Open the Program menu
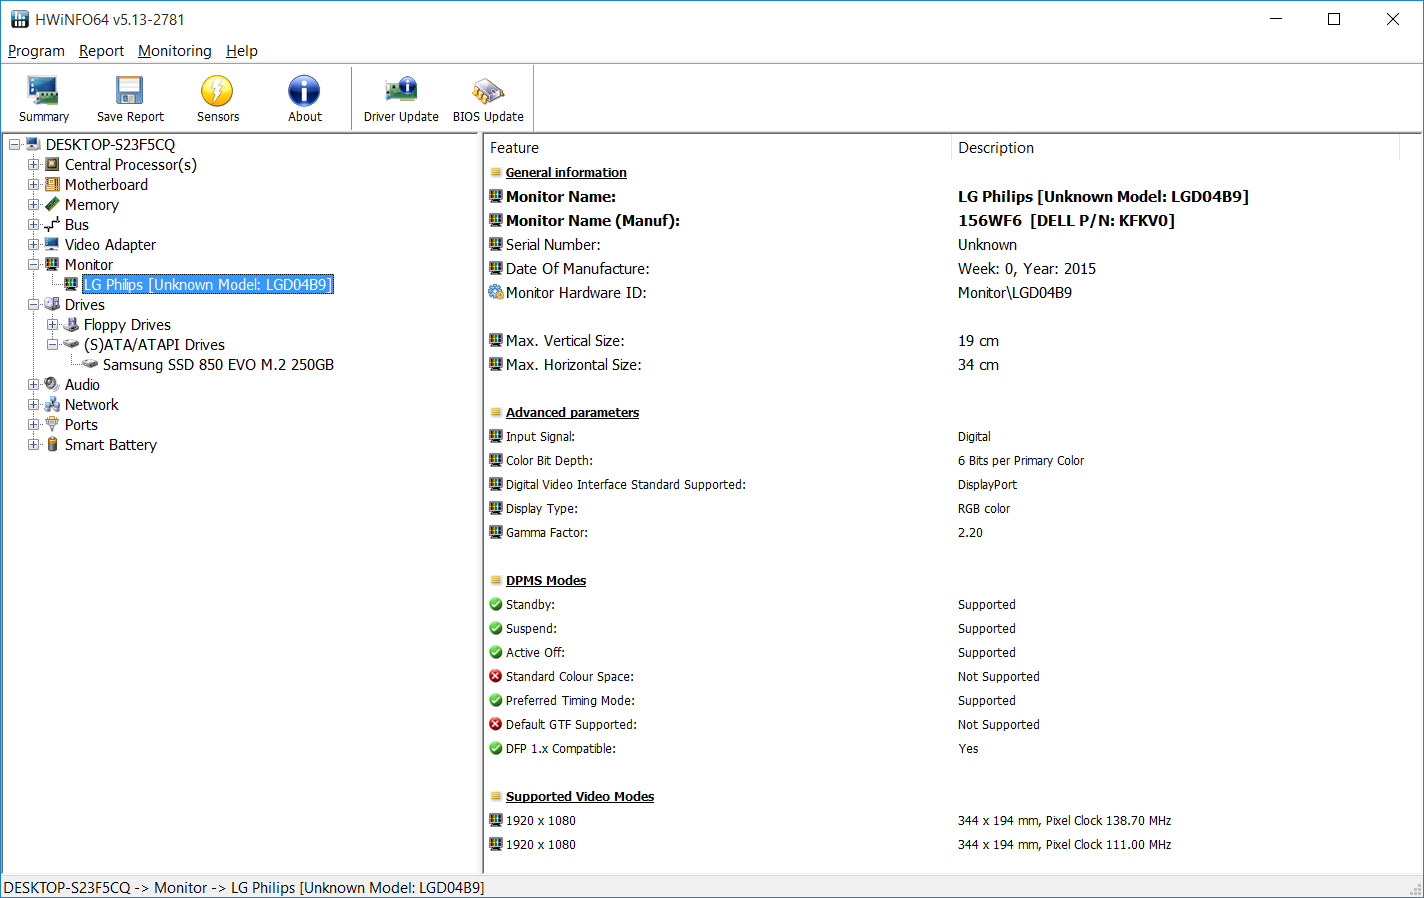1424x898 pixels. pyautogui.click(x=36, y=51)
